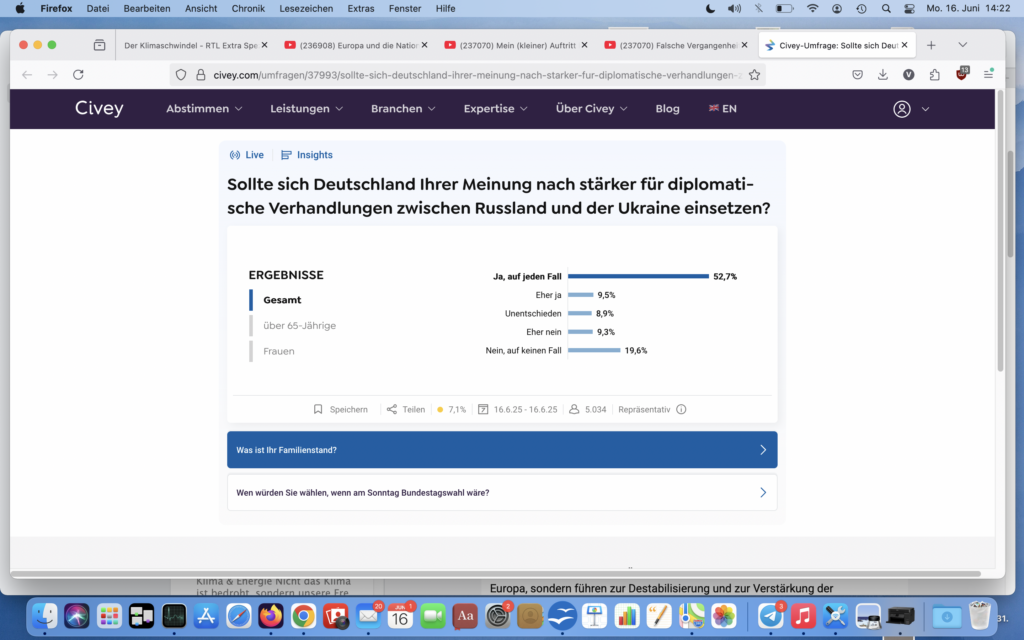The image size is (1024, 640).
Task: Open the Was ist Ihr Familienstand question
Action: (502, 450)
